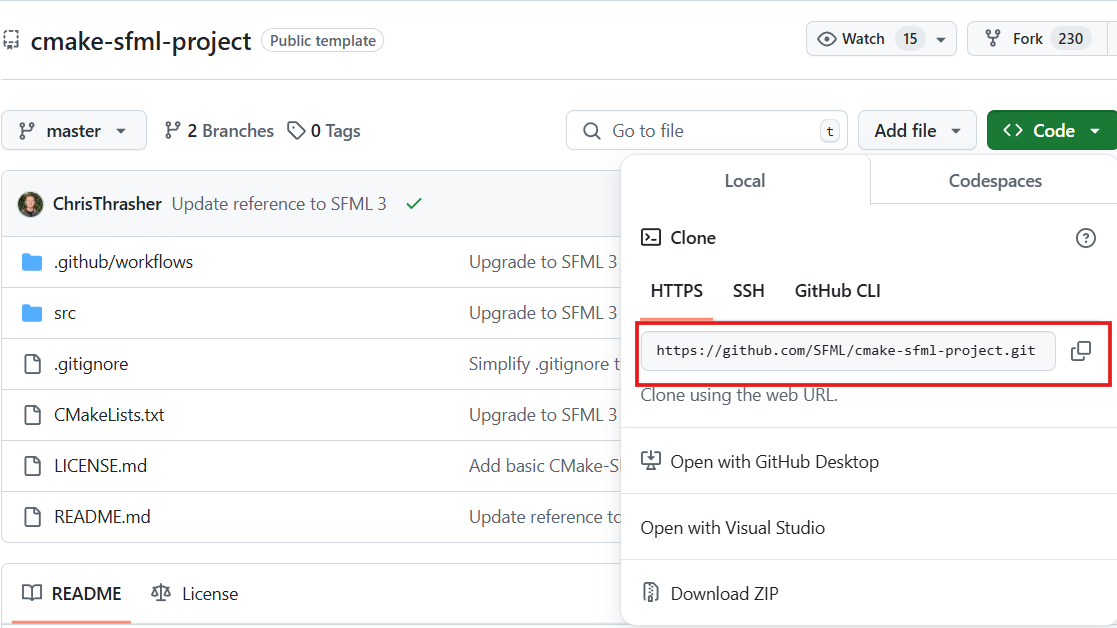Screen dimensions: 1117x628
Task: Click Open with Visual Studio
Action: point(732,528)
